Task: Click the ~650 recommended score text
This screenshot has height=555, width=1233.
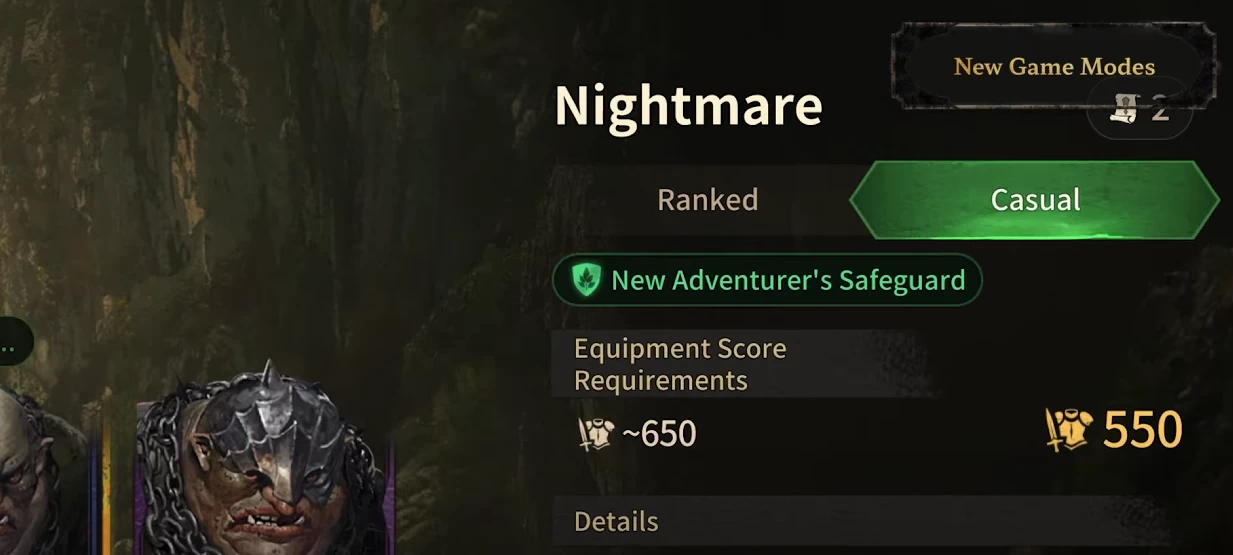Action: tap(659, 434)
